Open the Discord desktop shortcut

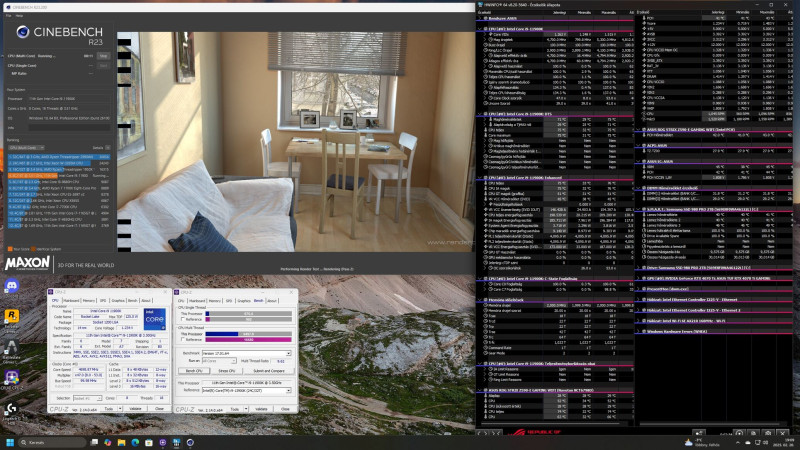point(11,286)
